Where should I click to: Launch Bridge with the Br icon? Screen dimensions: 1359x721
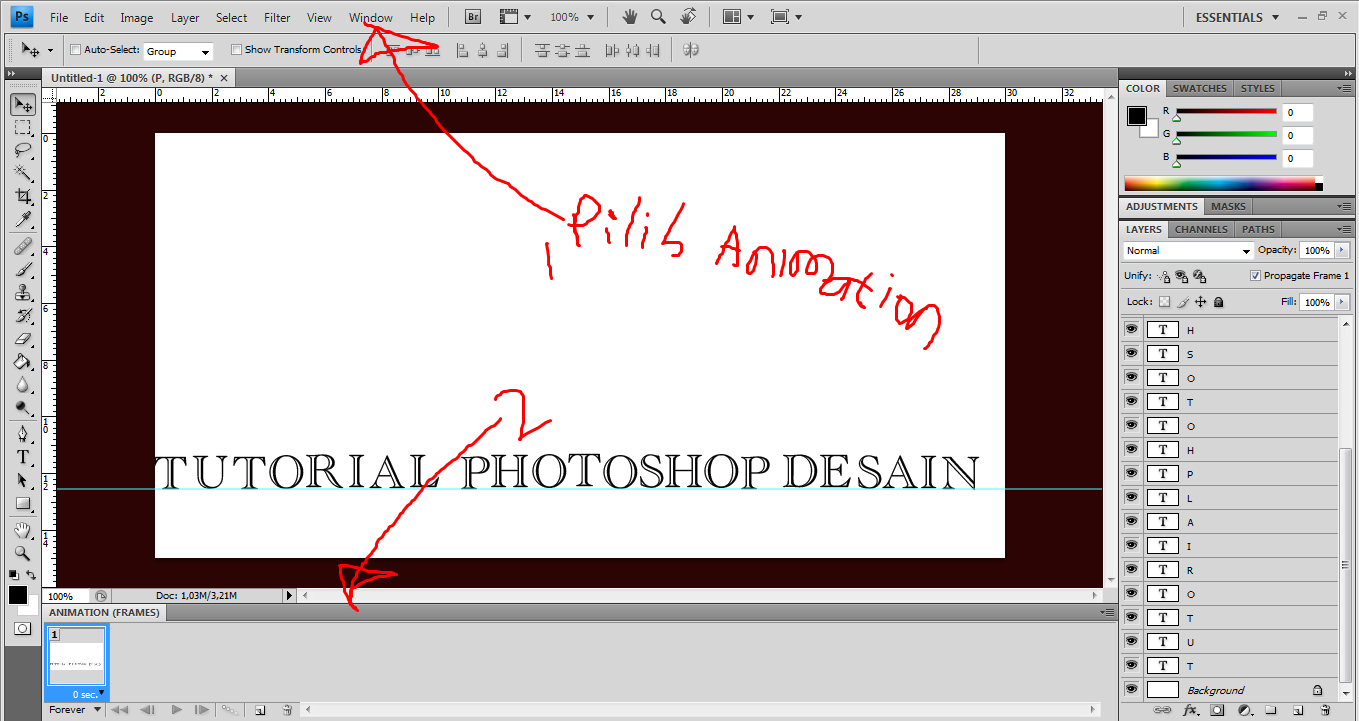click(474, 17)
